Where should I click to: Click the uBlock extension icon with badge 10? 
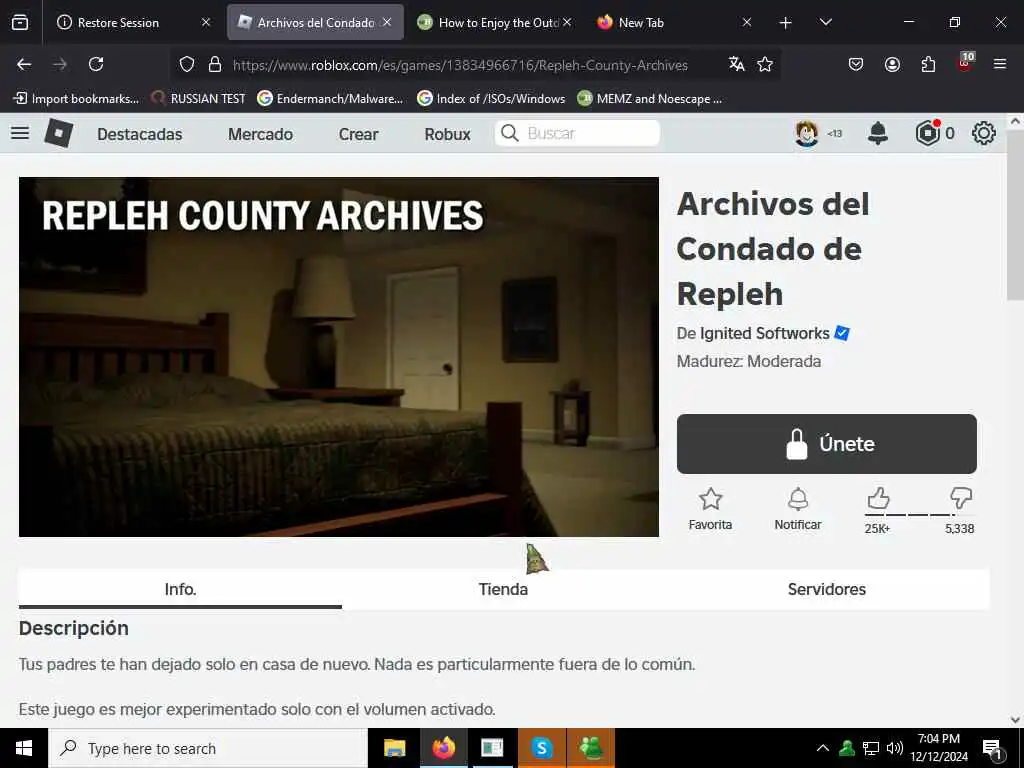(x=965, y=63)
